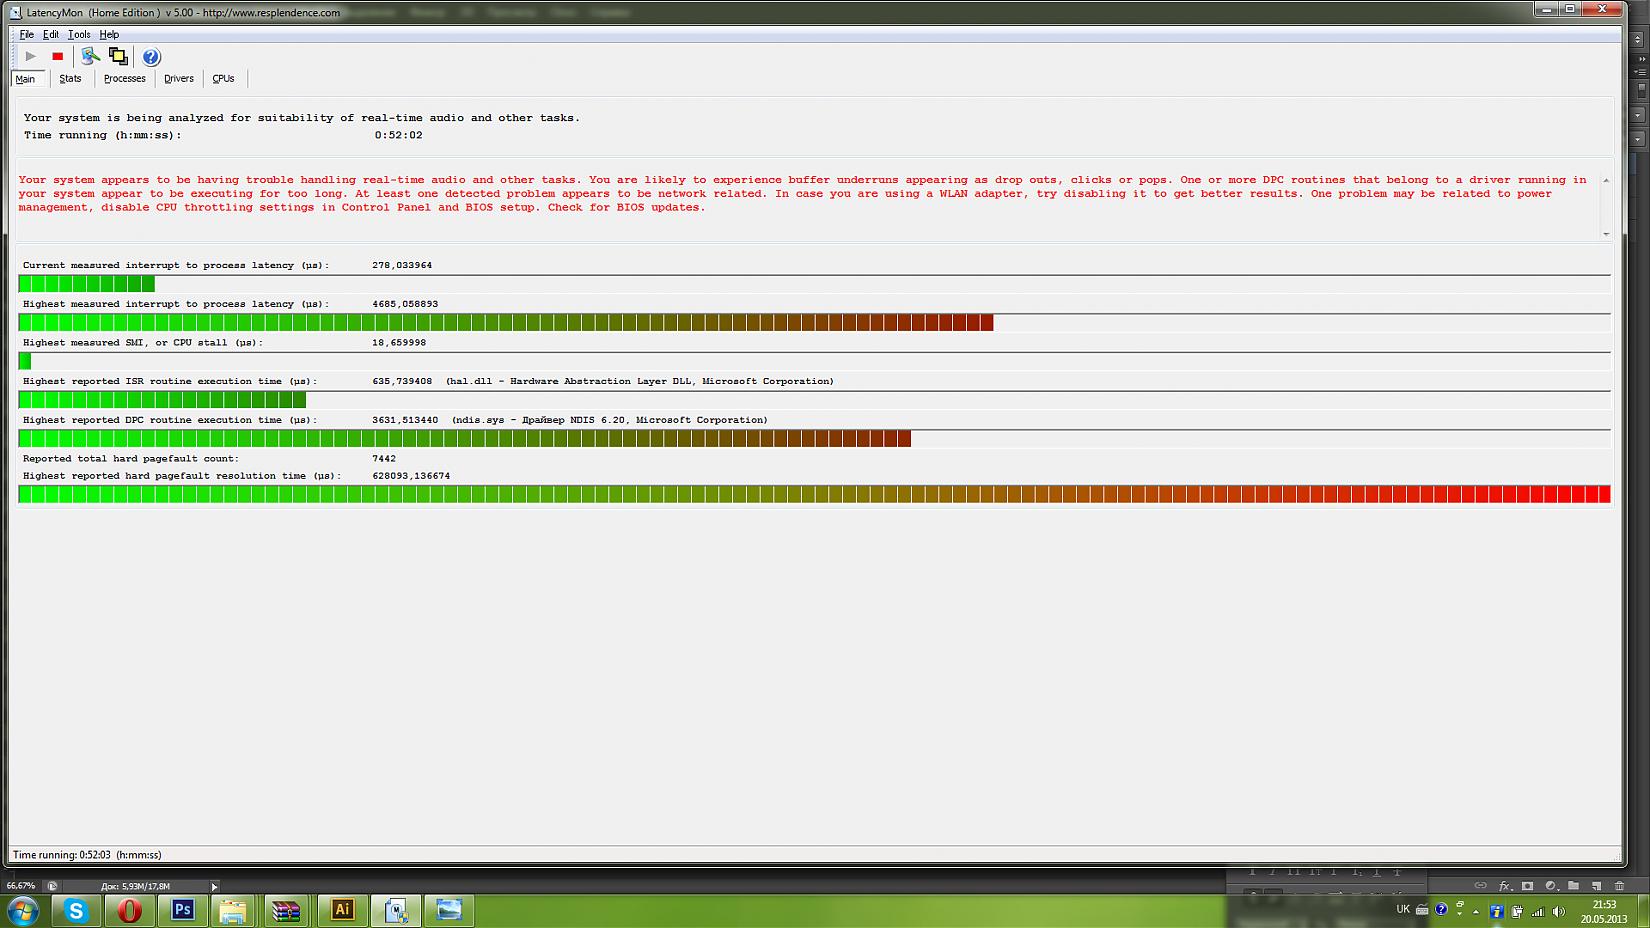The width and height of the screenshot is (1650, 928).
Task: Click the 'Time running (h:mm:ss):' label
Action: (x=103, y=135)
